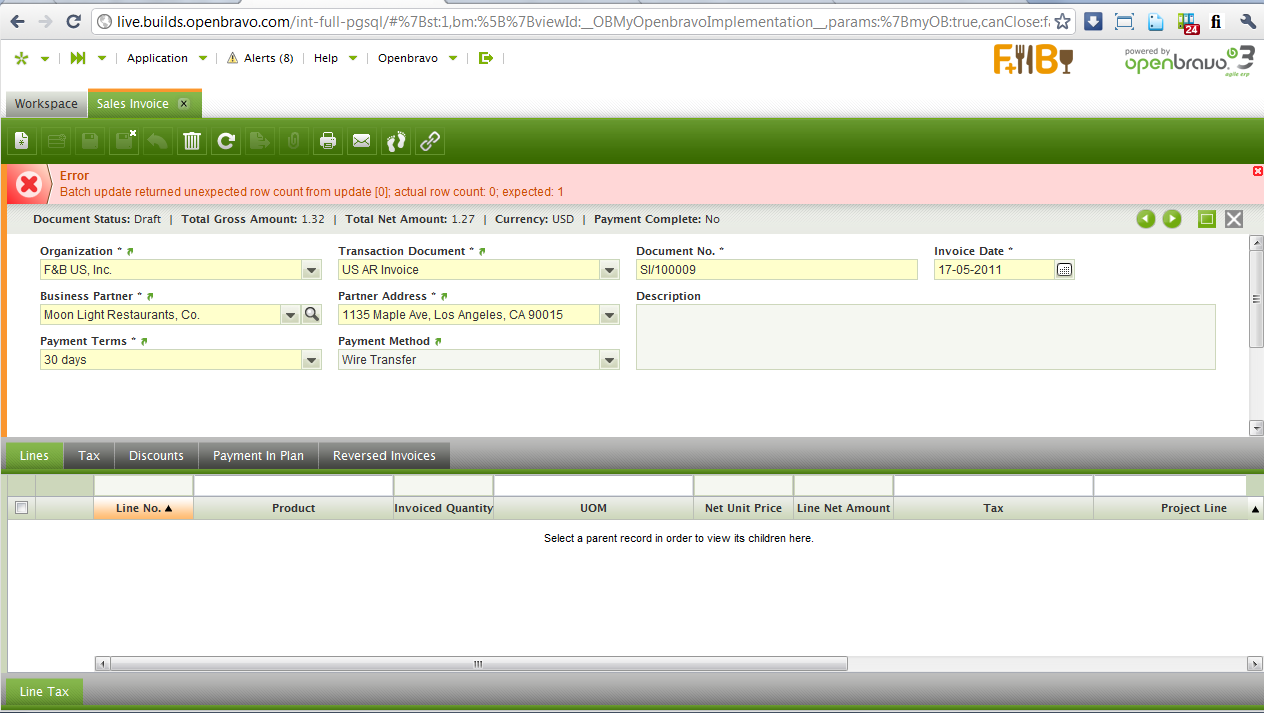Click the delete trash icon
1264x713 pixels.
click(x=192, y=142)
